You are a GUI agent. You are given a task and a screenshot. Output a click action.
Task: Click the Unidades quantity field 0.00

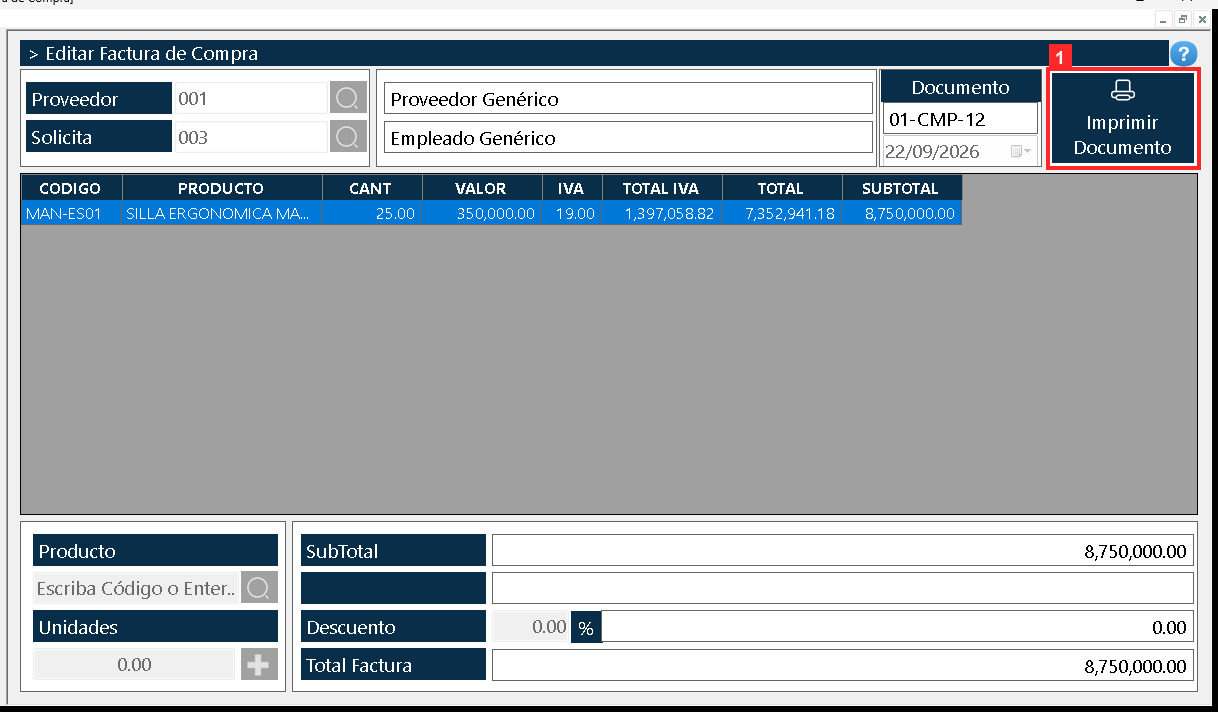click(x=135, y=665)
